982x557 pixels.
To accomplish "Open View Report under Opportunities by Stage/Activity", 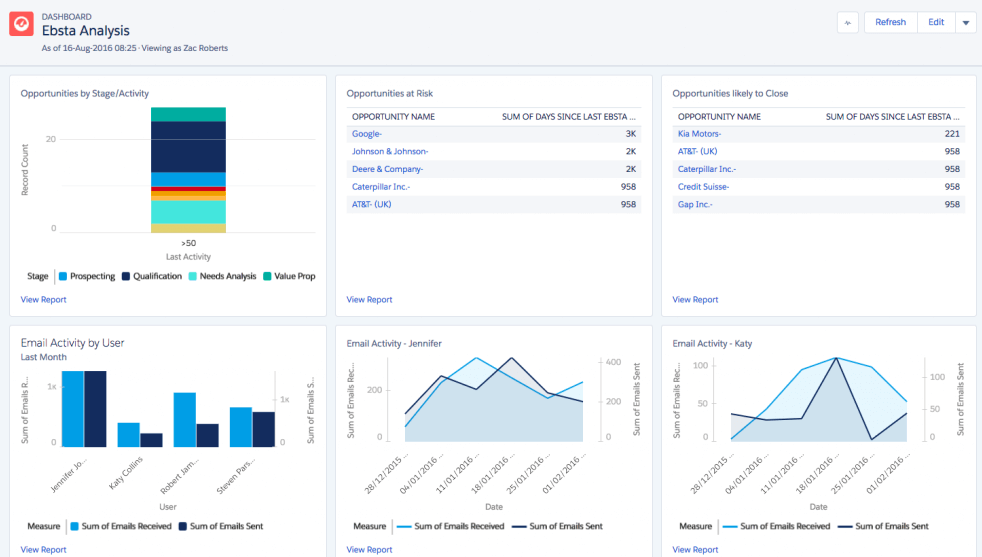I will point(43,299).
